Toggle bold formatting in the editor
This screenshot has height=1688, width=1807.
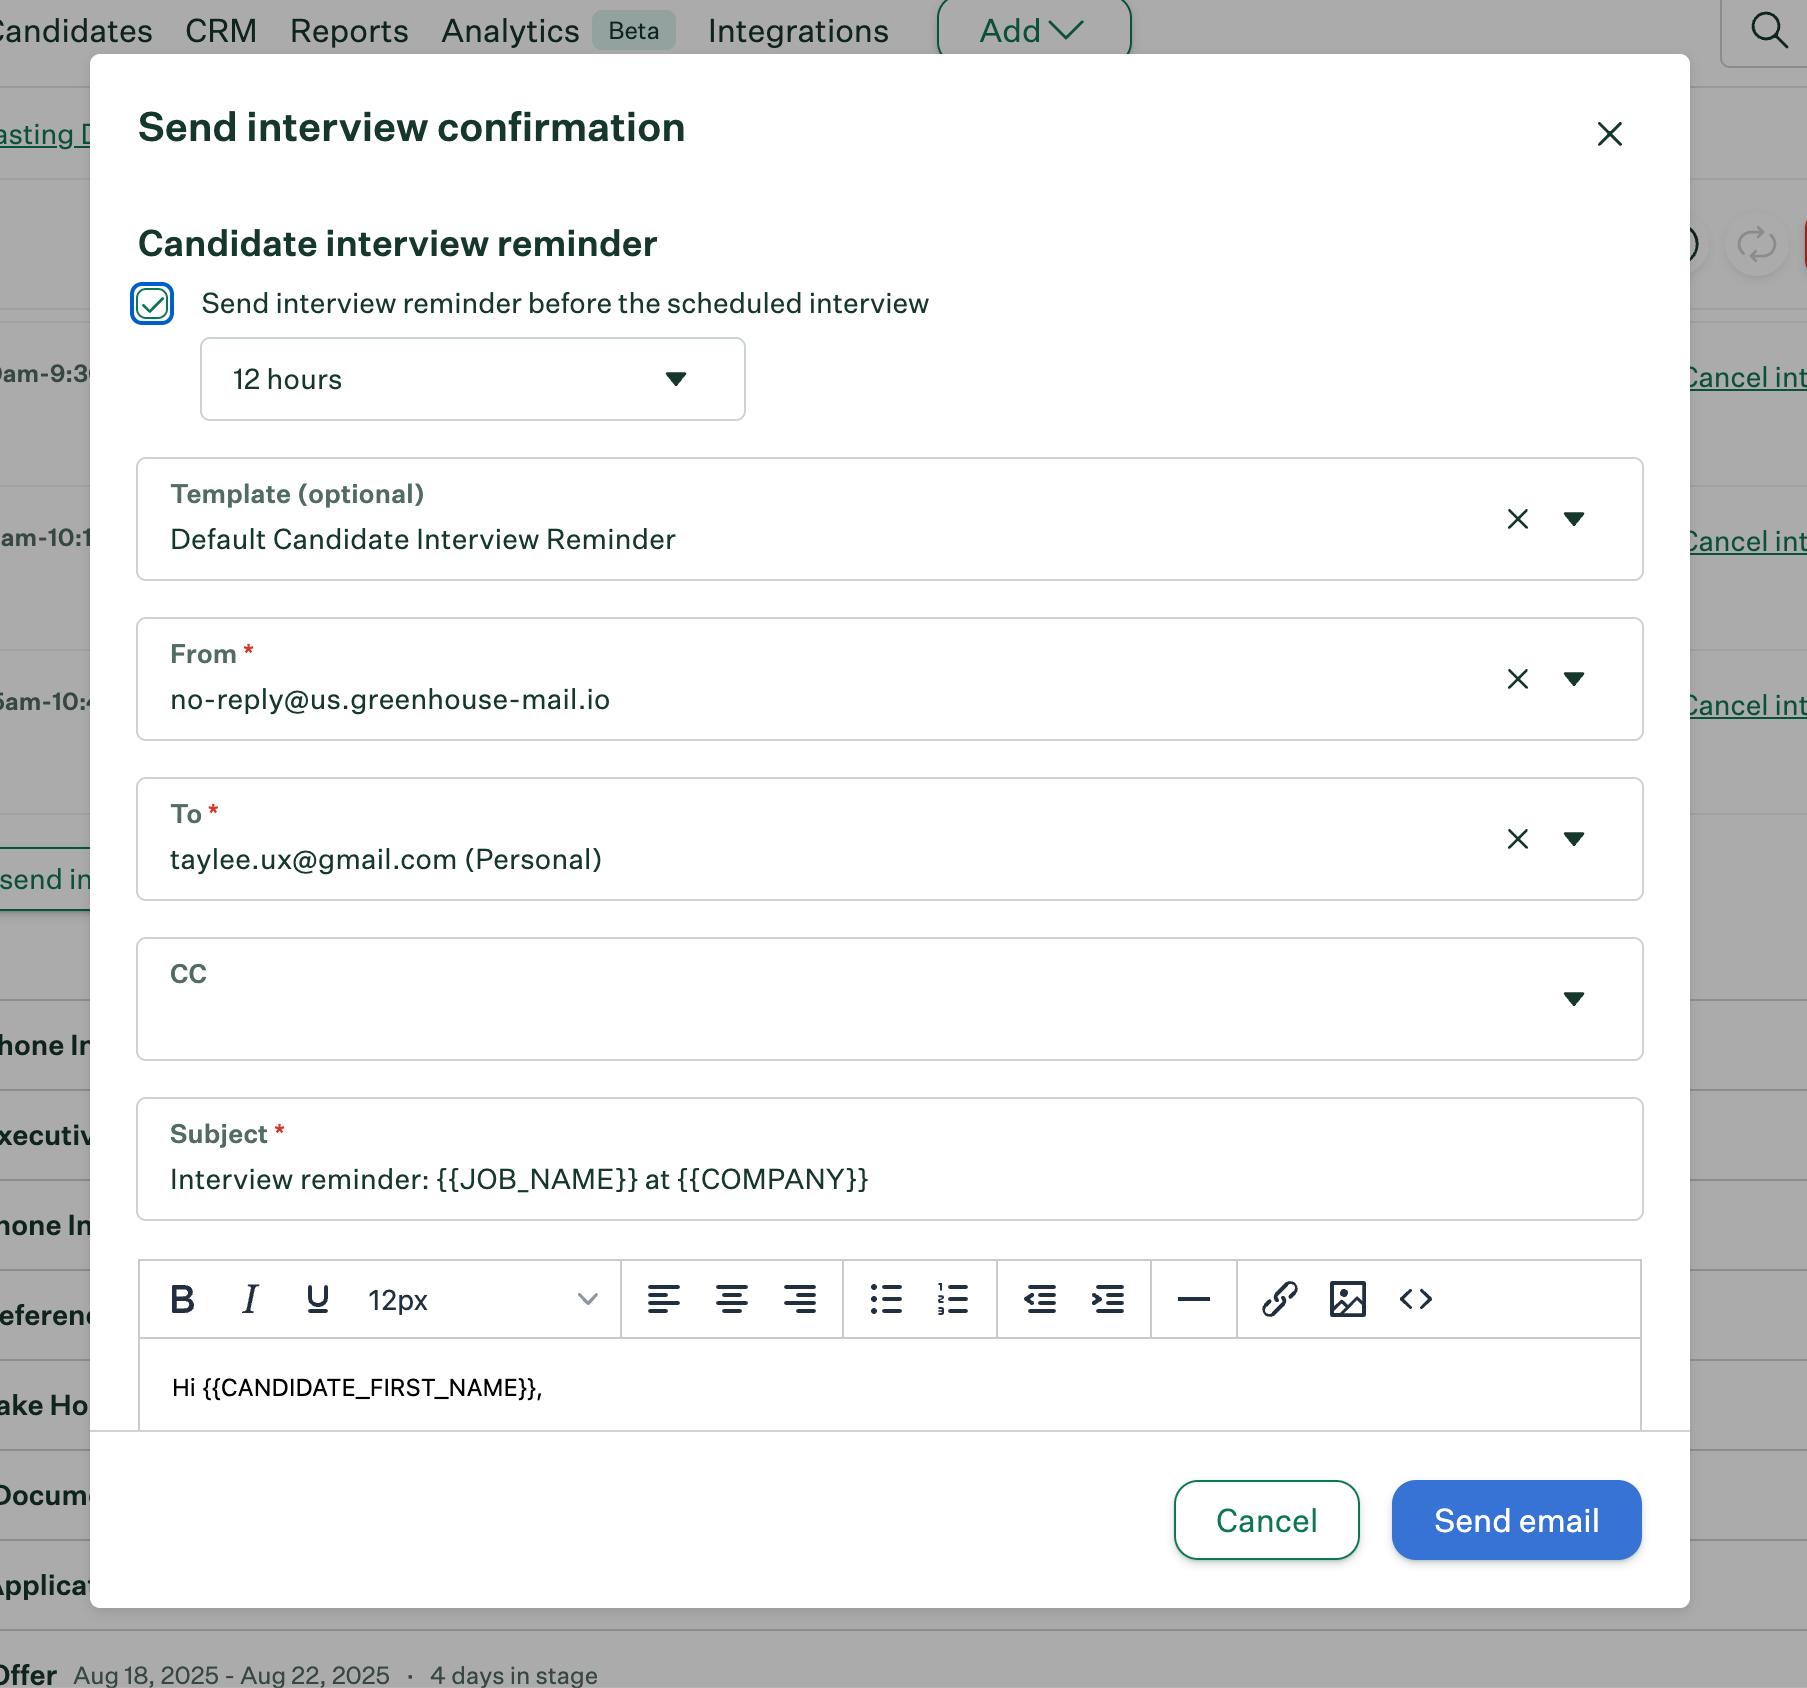[x=182, y=1299]
